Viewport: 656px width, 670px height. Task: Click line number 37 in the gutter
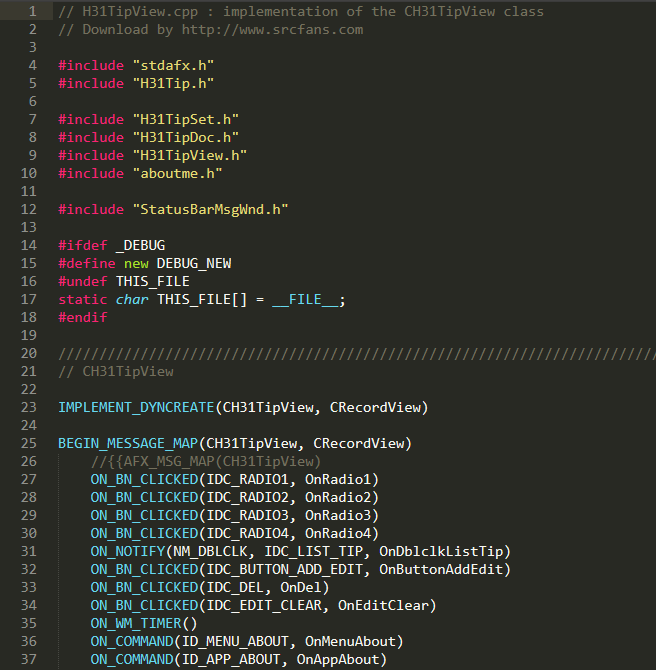[x=29, y=659]
